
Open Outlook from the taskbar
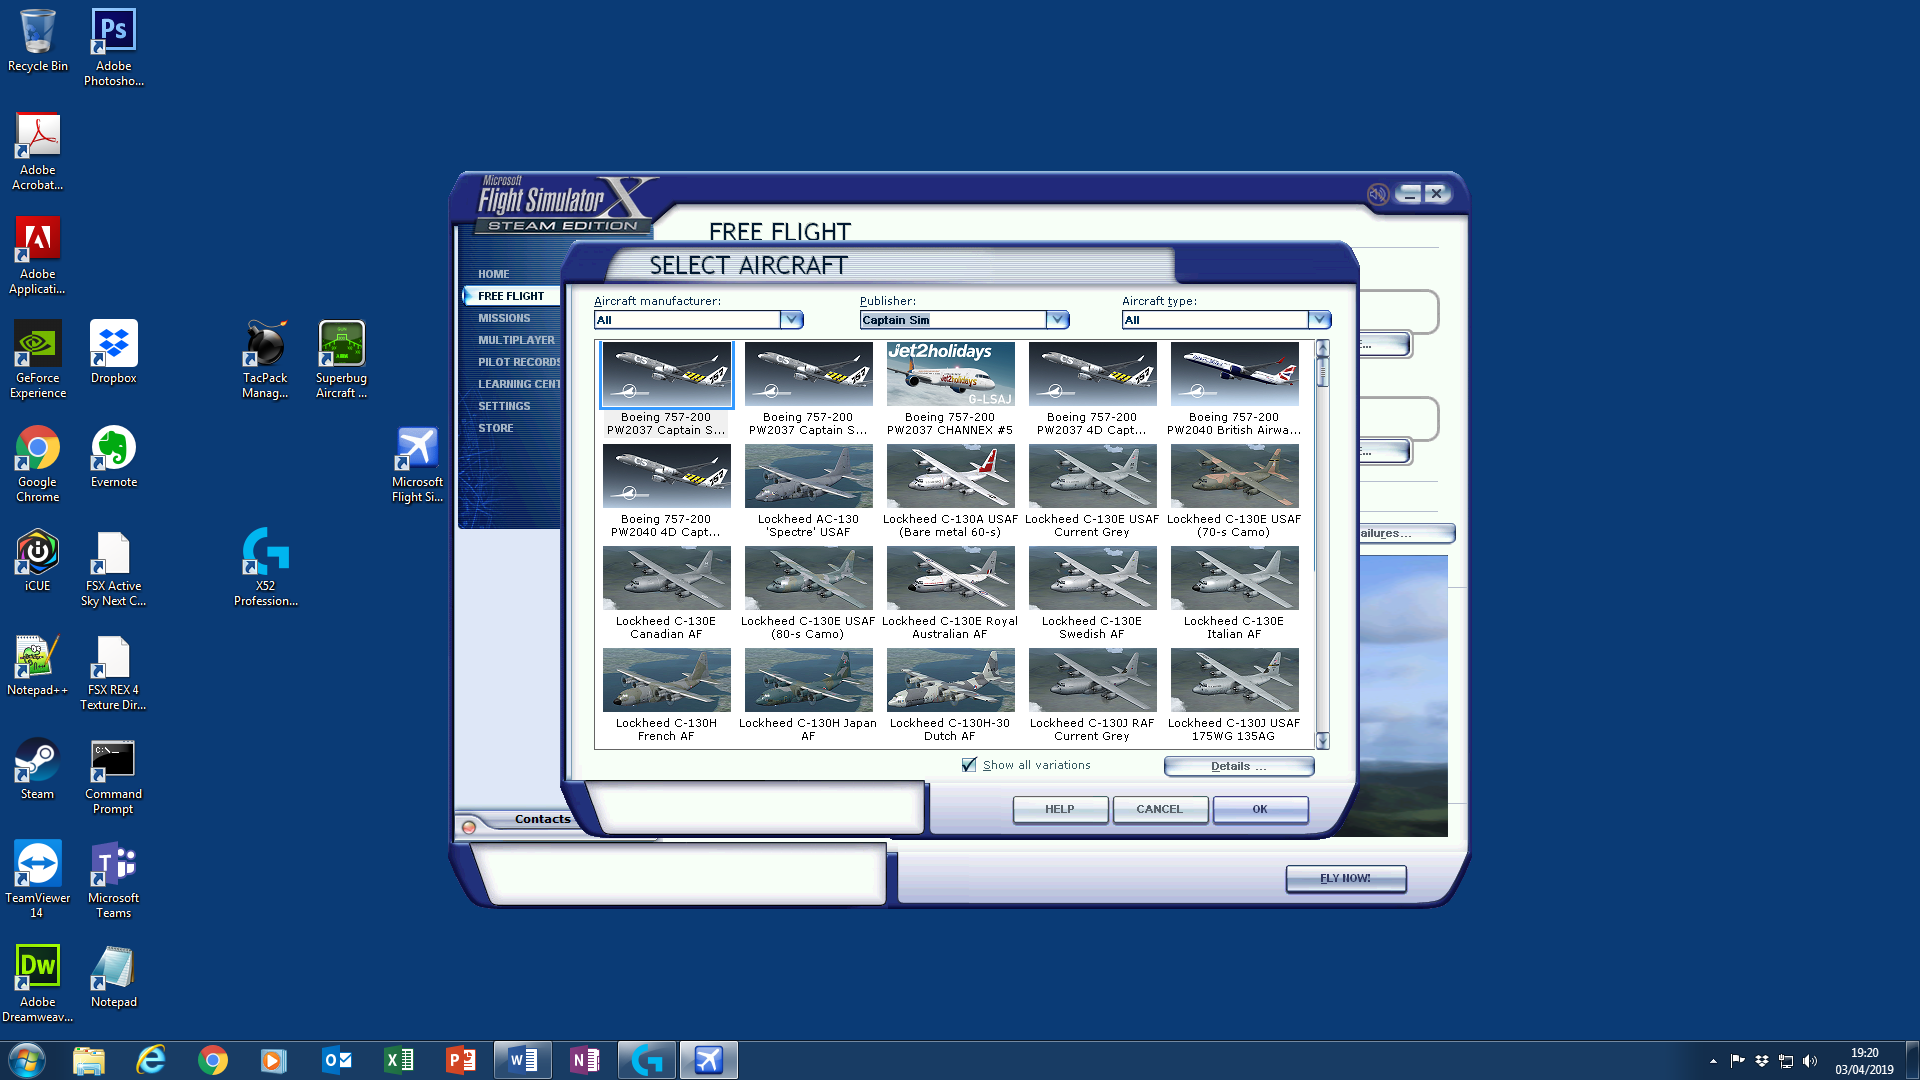(x=337, y=1059)
